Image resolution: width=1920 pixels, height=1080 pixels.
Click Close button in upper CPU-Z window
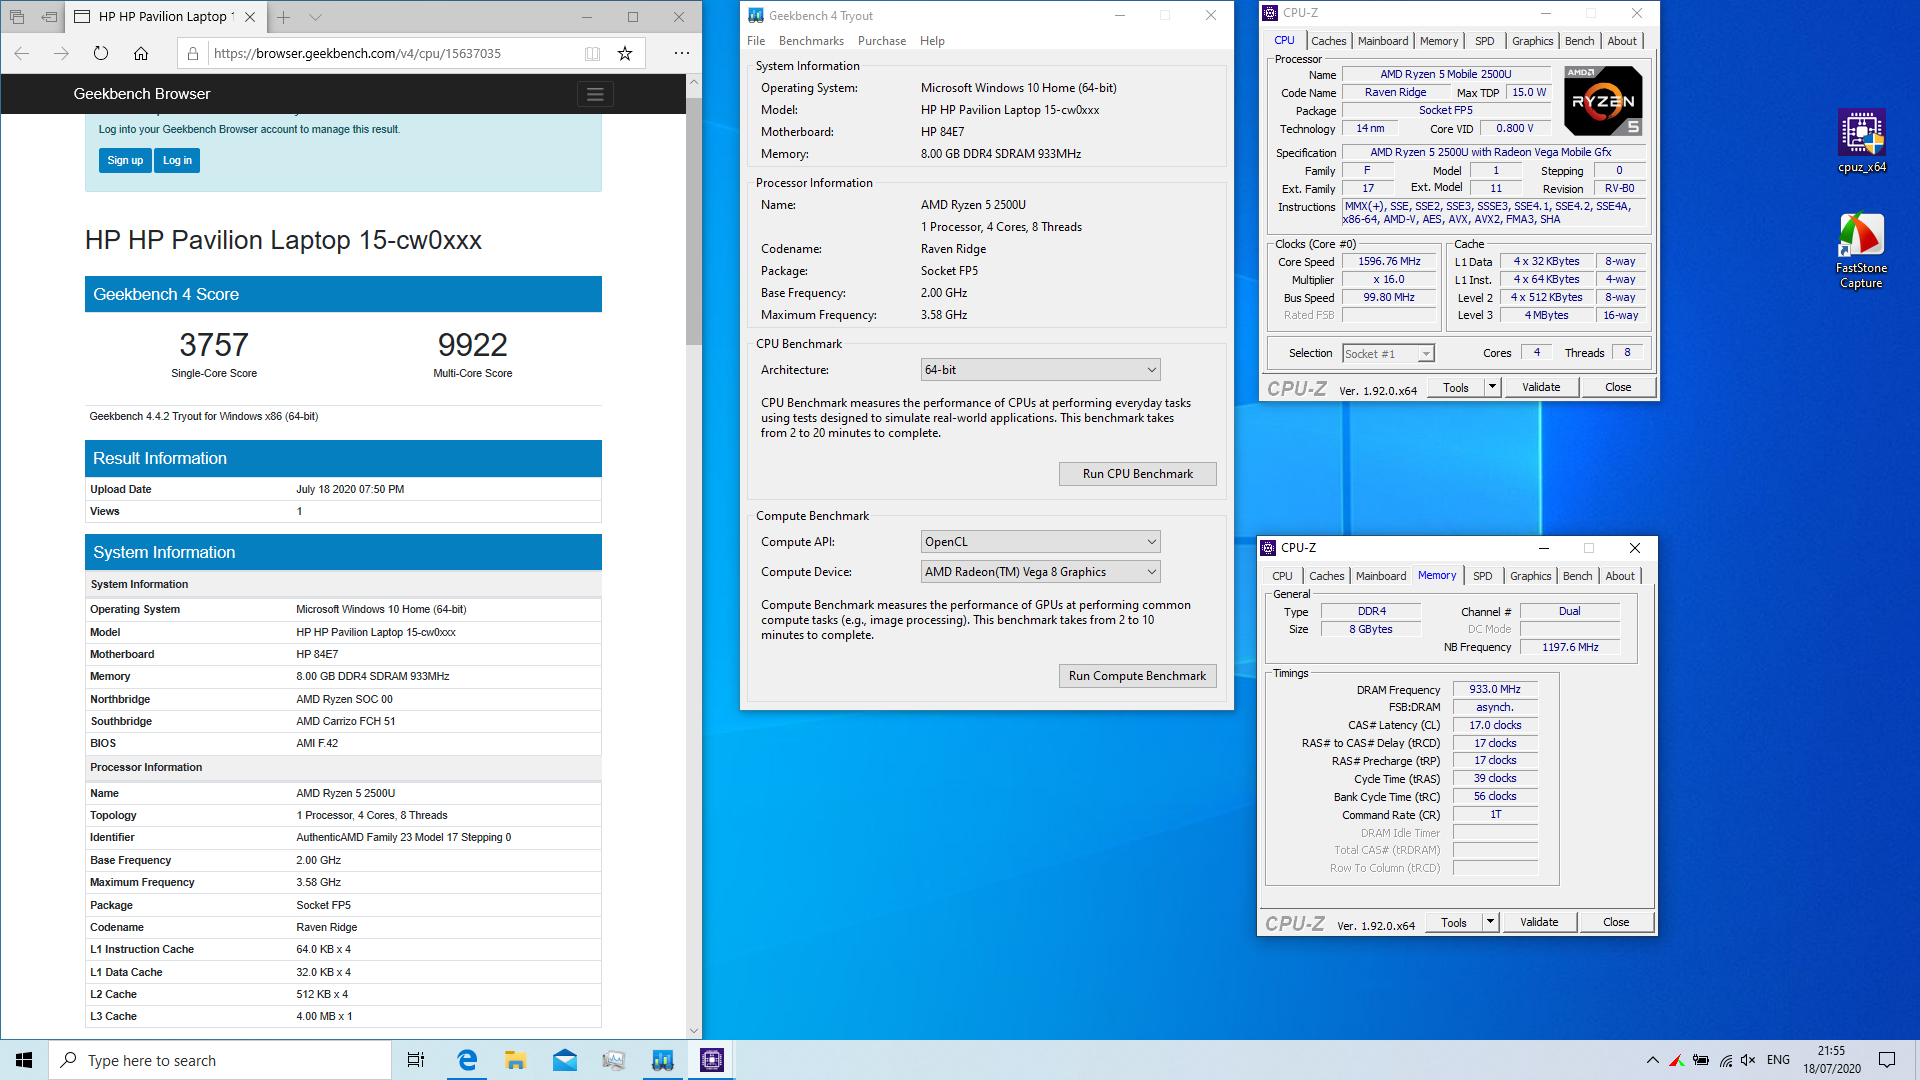[x=1617, y=387]
